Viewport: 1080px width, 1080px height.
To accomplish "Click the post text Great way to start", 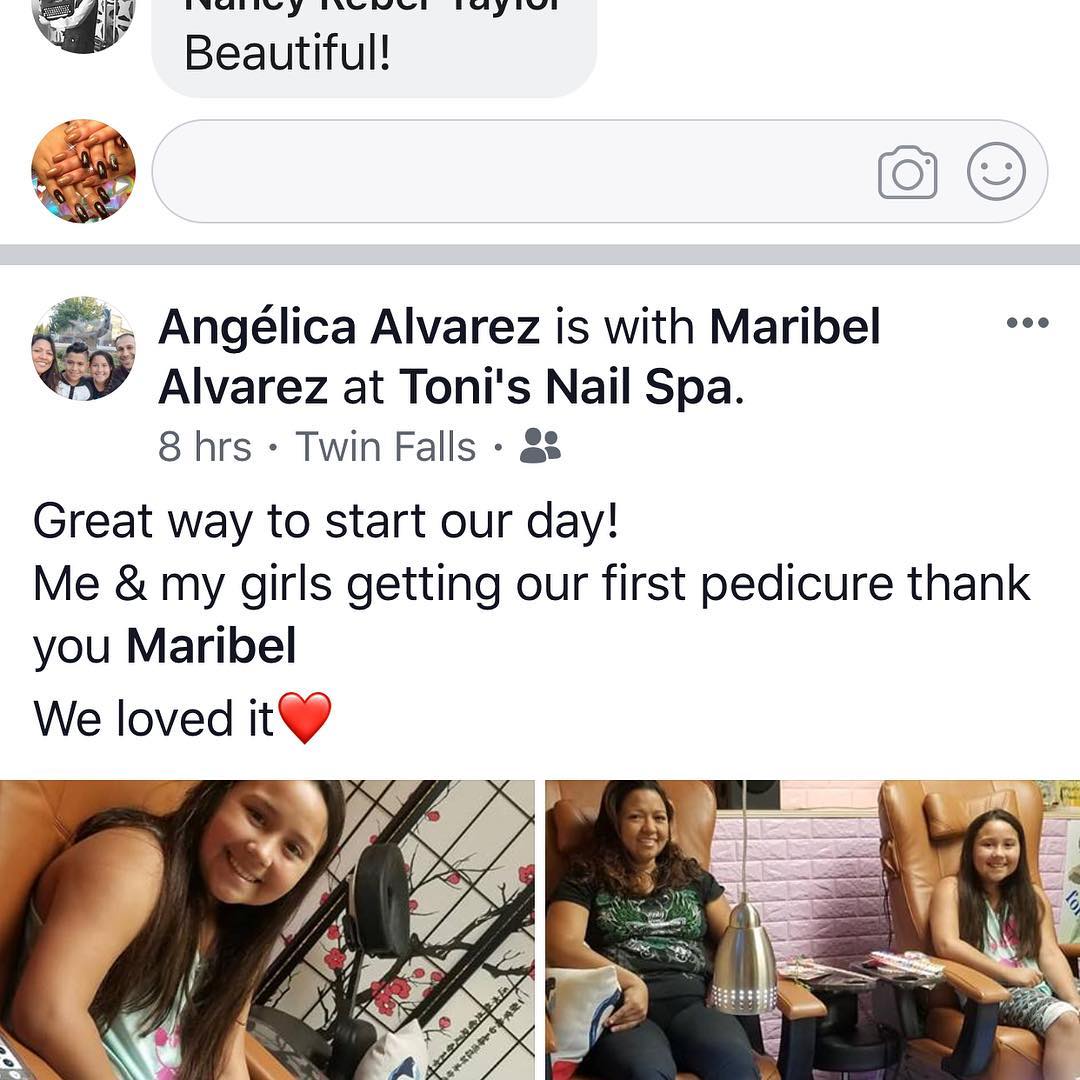I will (326, 521).
